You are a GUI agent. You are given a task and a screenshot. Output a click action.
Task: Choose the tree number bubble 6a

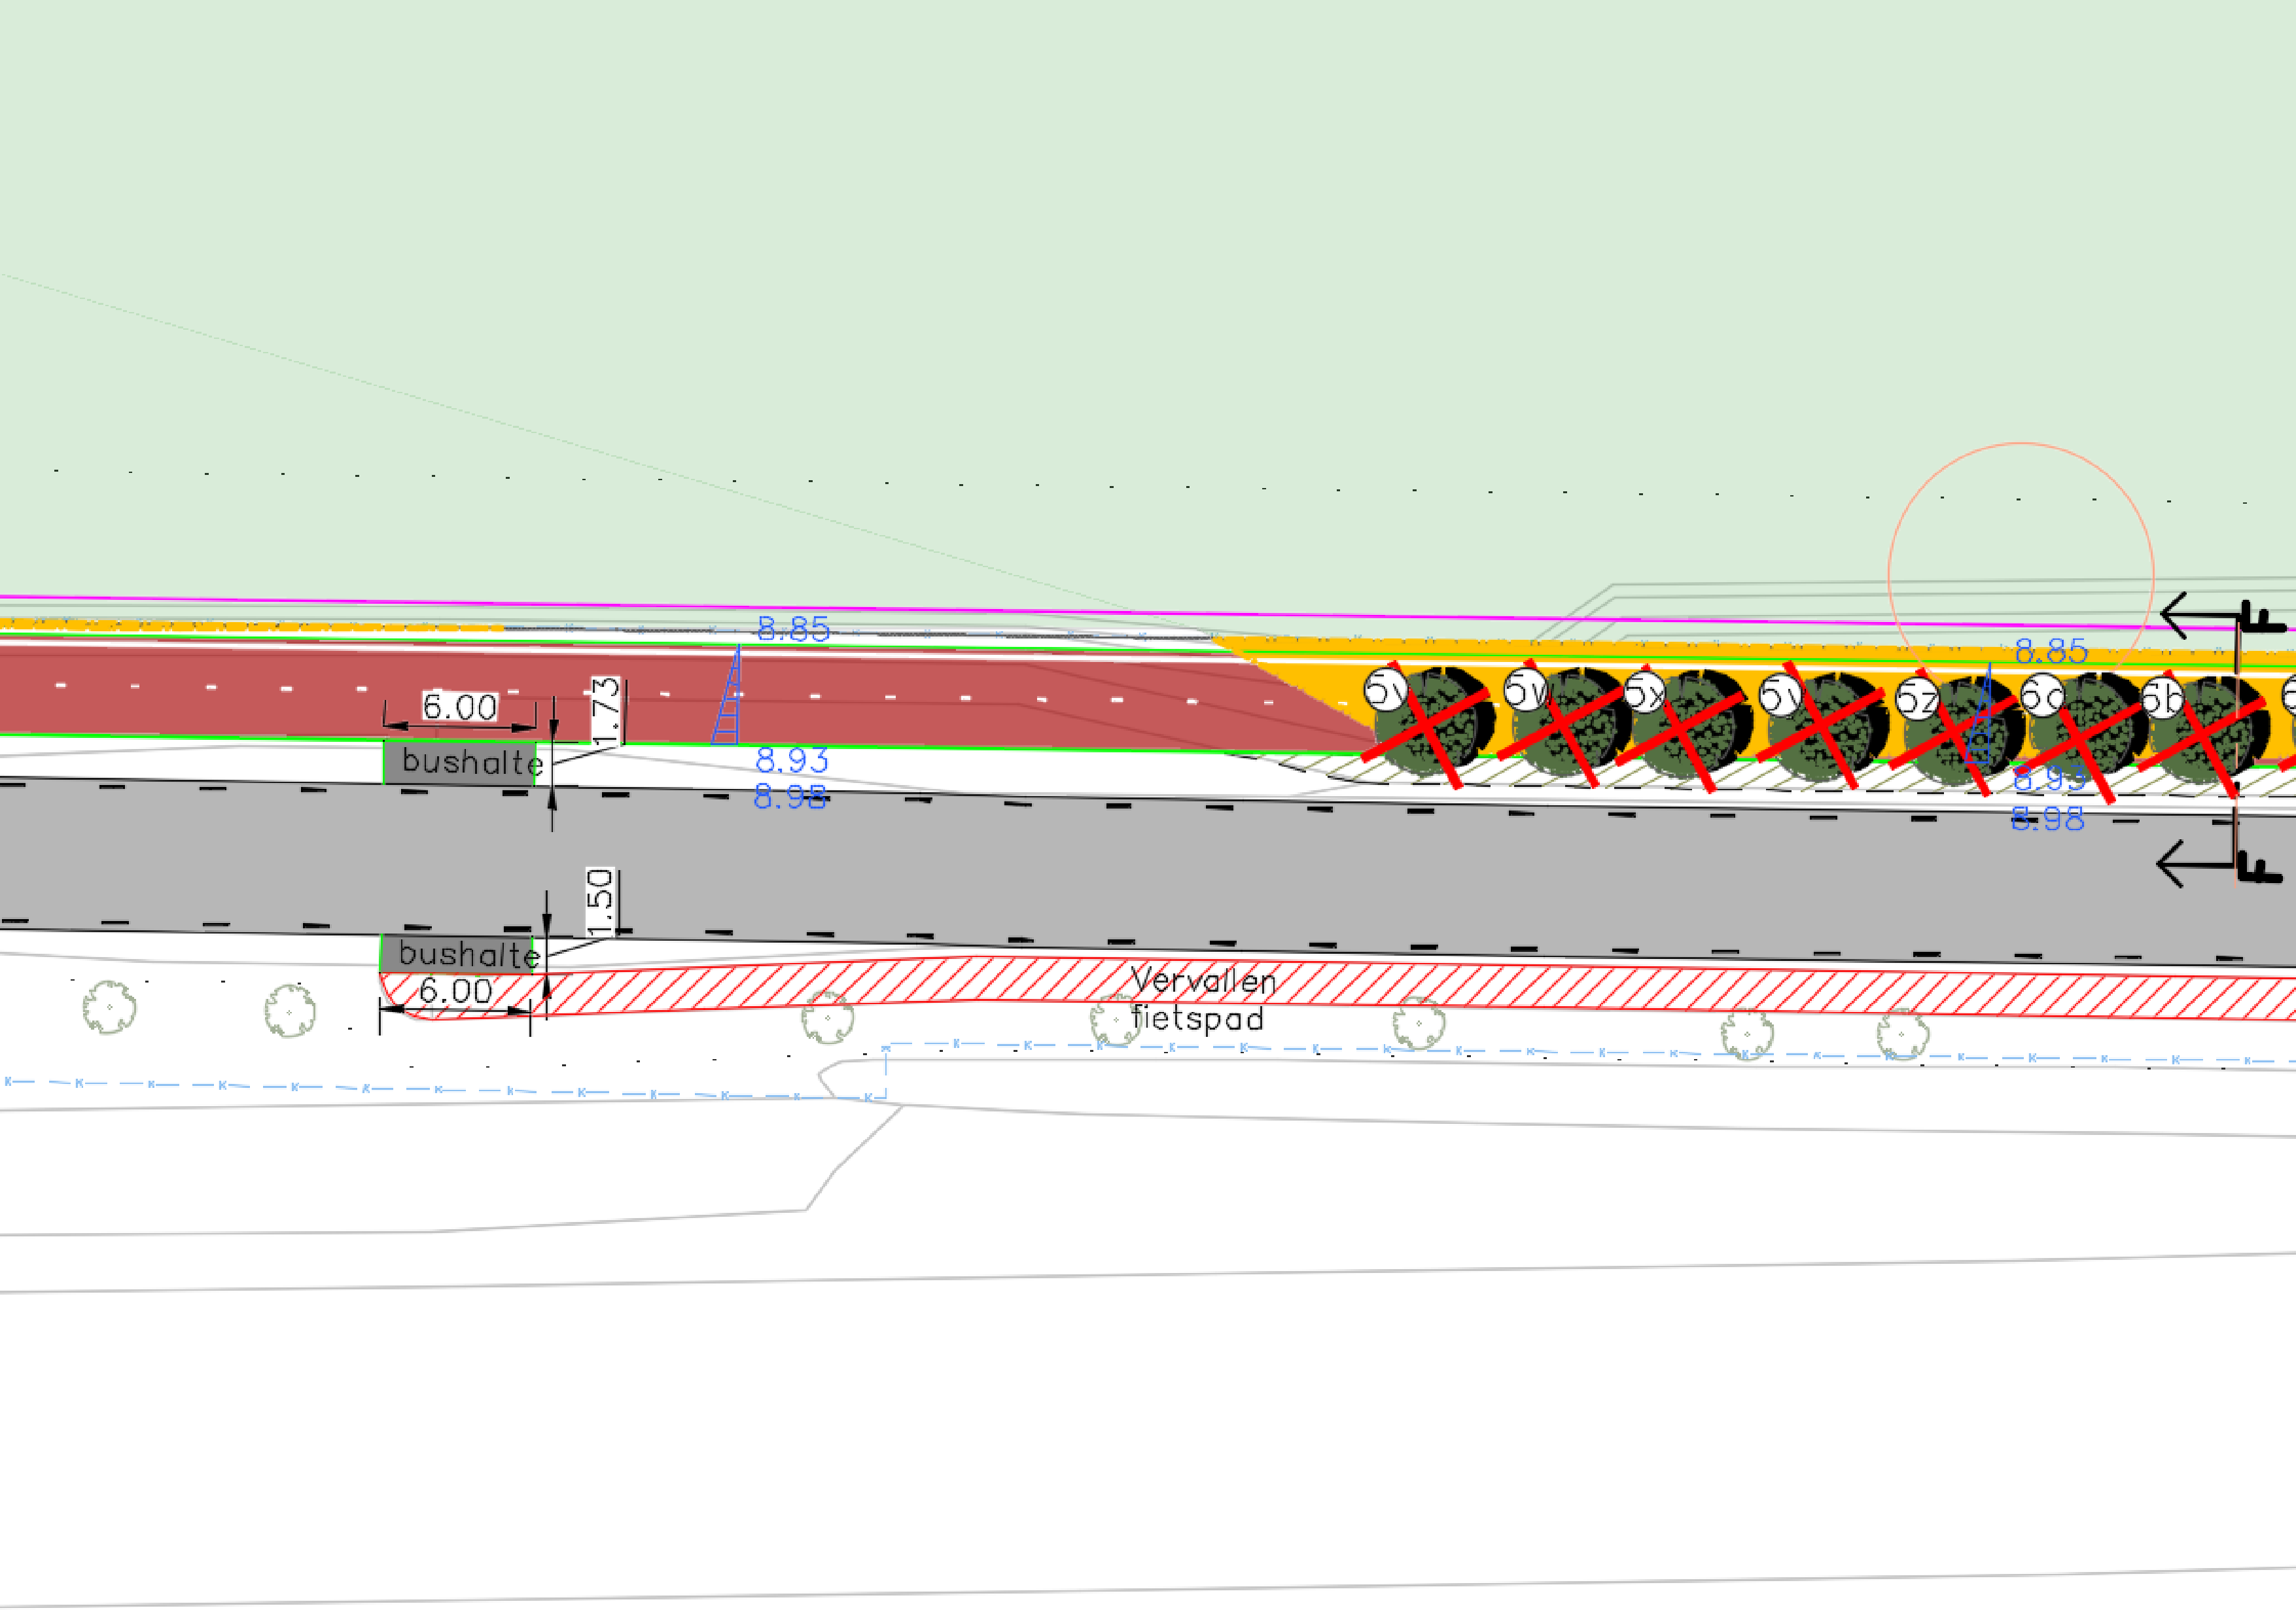2043,694
